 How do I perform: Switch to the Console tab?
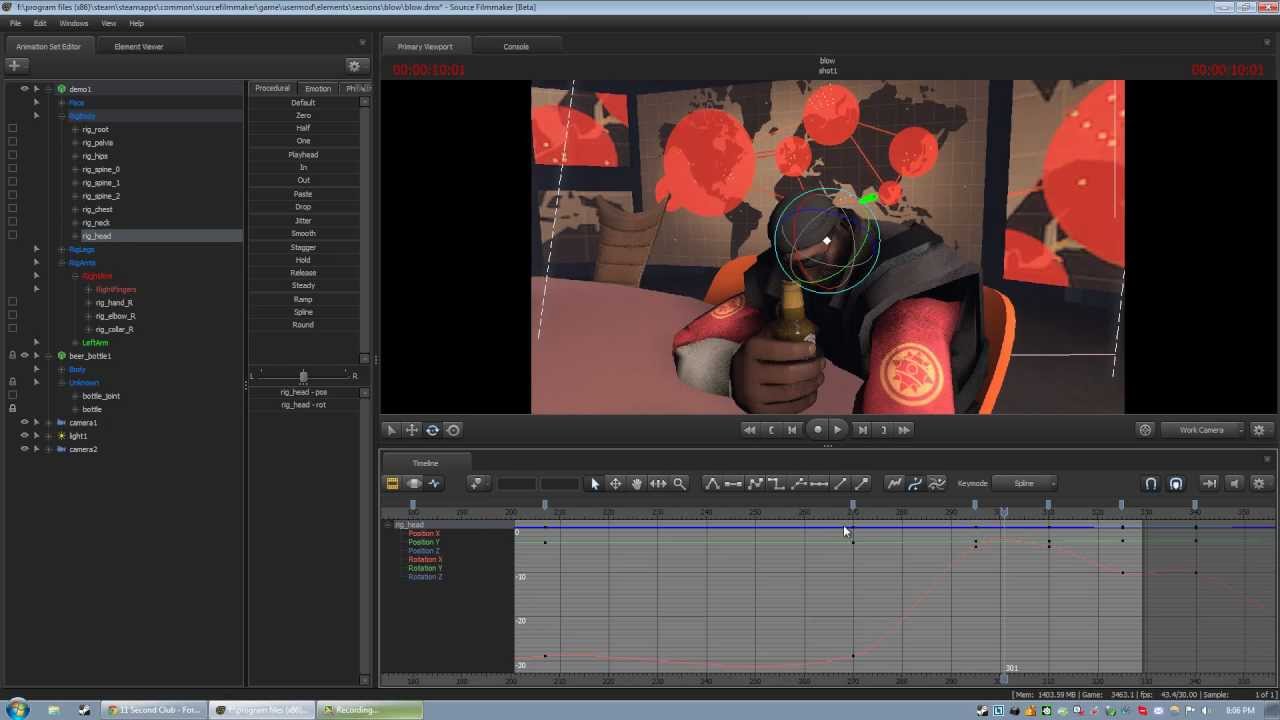point(516,46)
